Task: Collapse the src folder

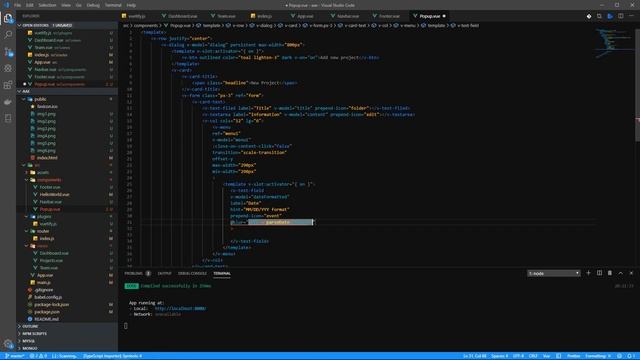Action: click(x=37, y=165)
